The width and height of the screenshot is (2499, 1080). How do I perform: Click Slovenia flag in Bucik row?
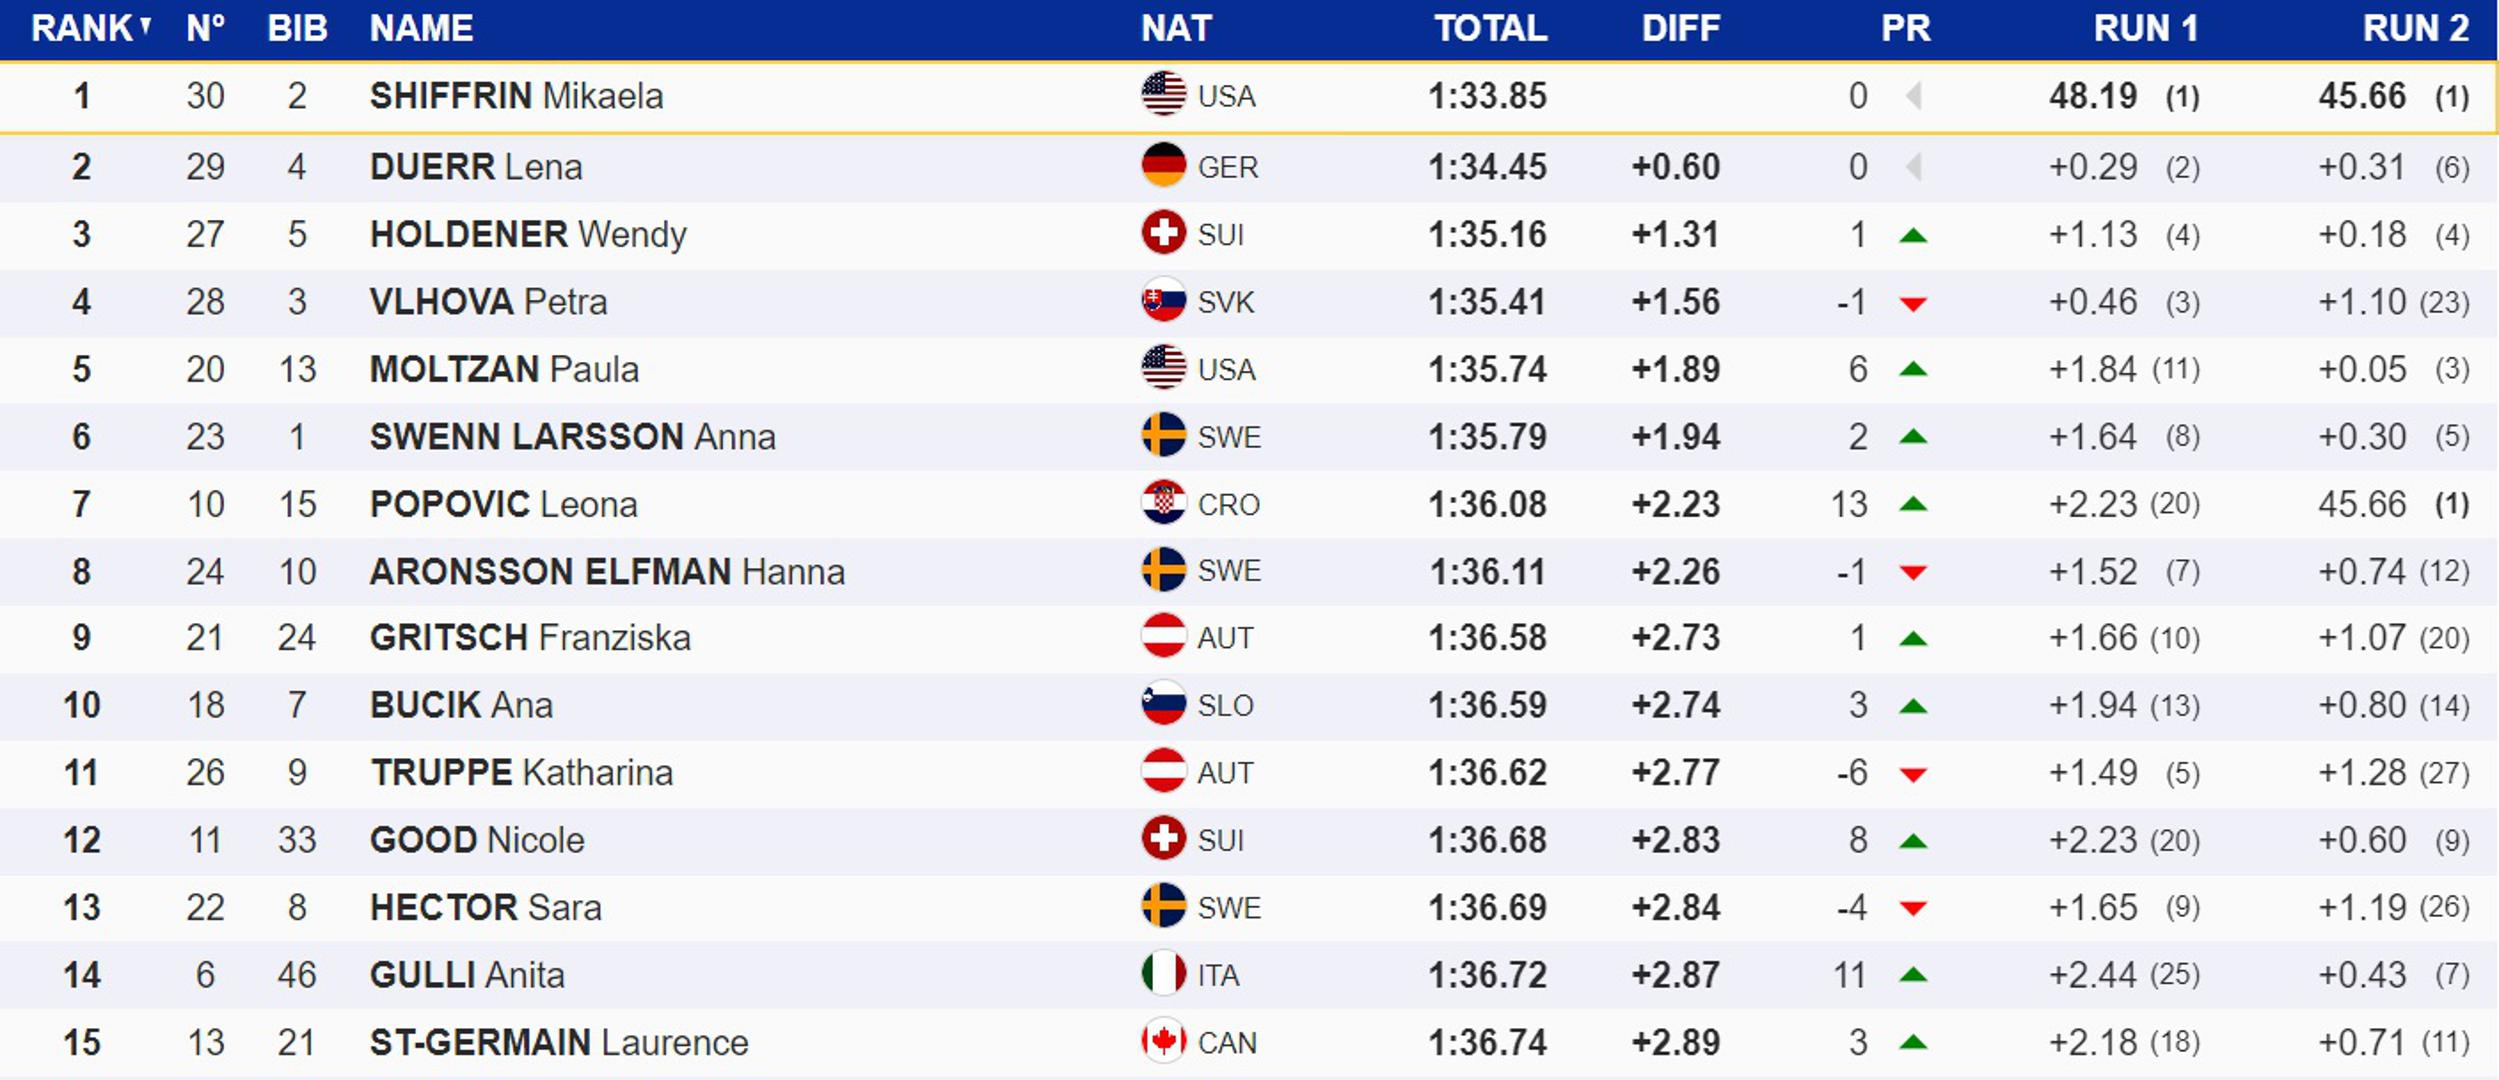click(1163, 704)
